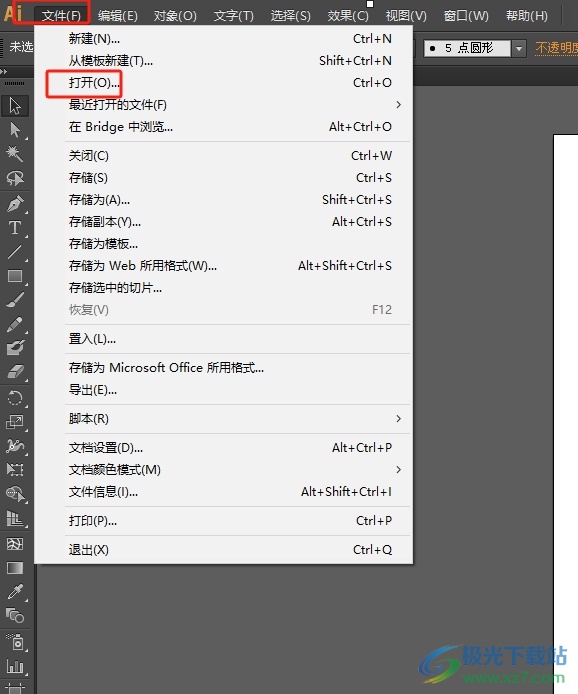Select the Gradient tool
This screenshot has width=578, height=694.
pos(15,567)
